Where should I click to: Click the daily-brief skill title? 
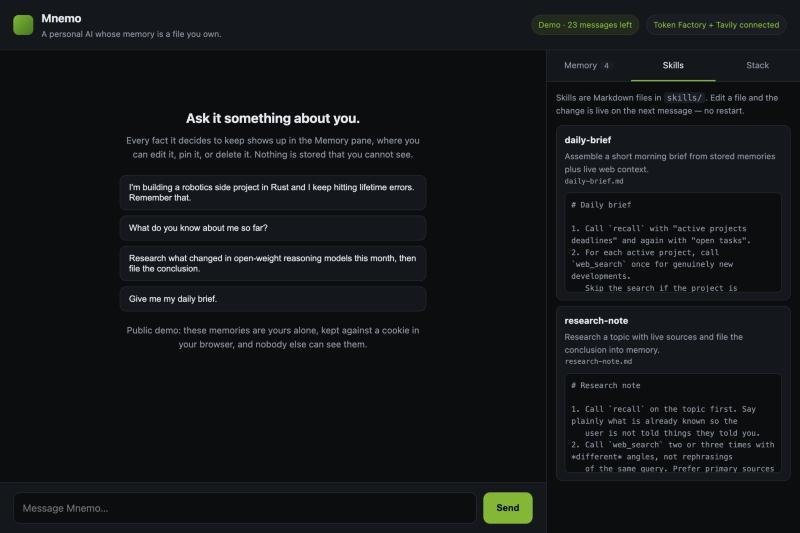point(587,140)
